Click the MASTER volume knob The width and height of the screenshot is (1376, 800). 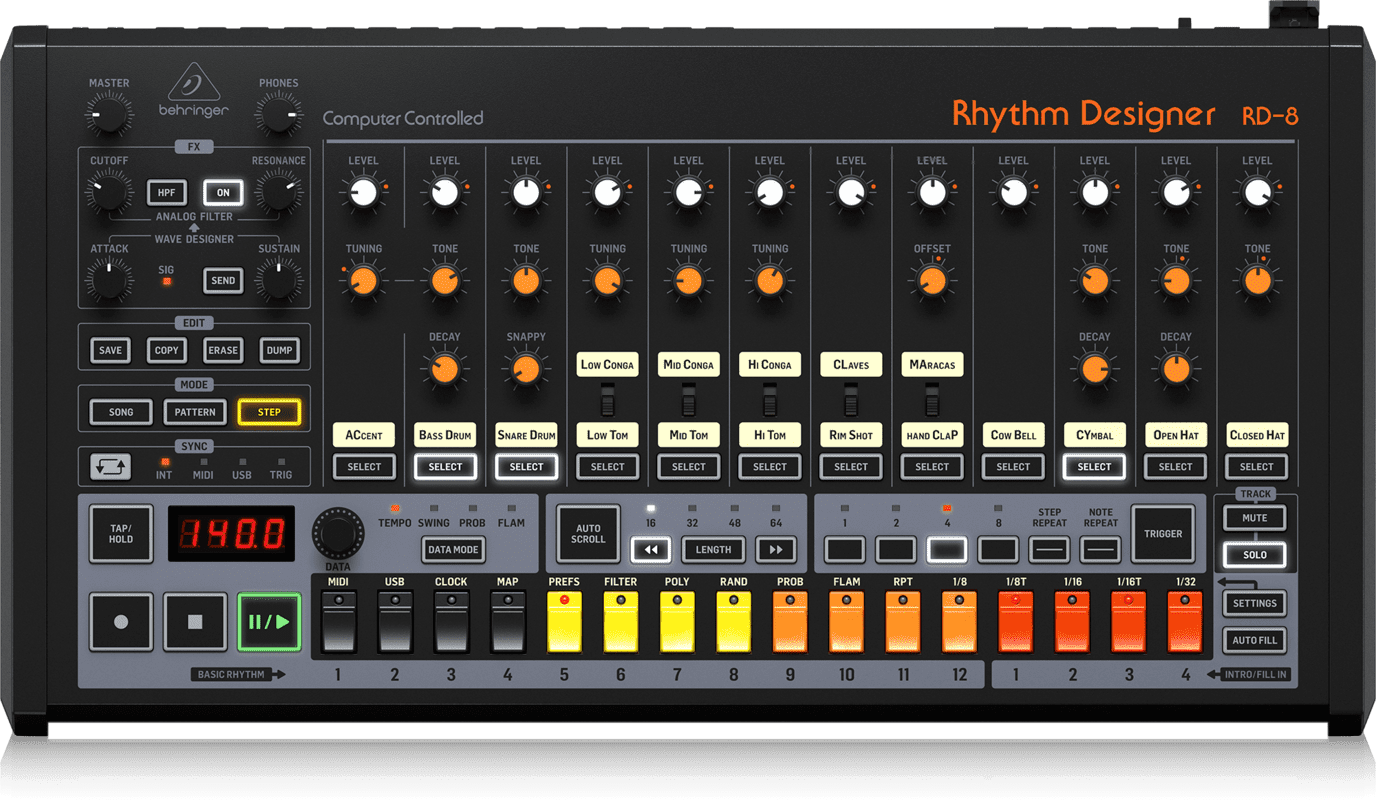[x=109, y=117]
